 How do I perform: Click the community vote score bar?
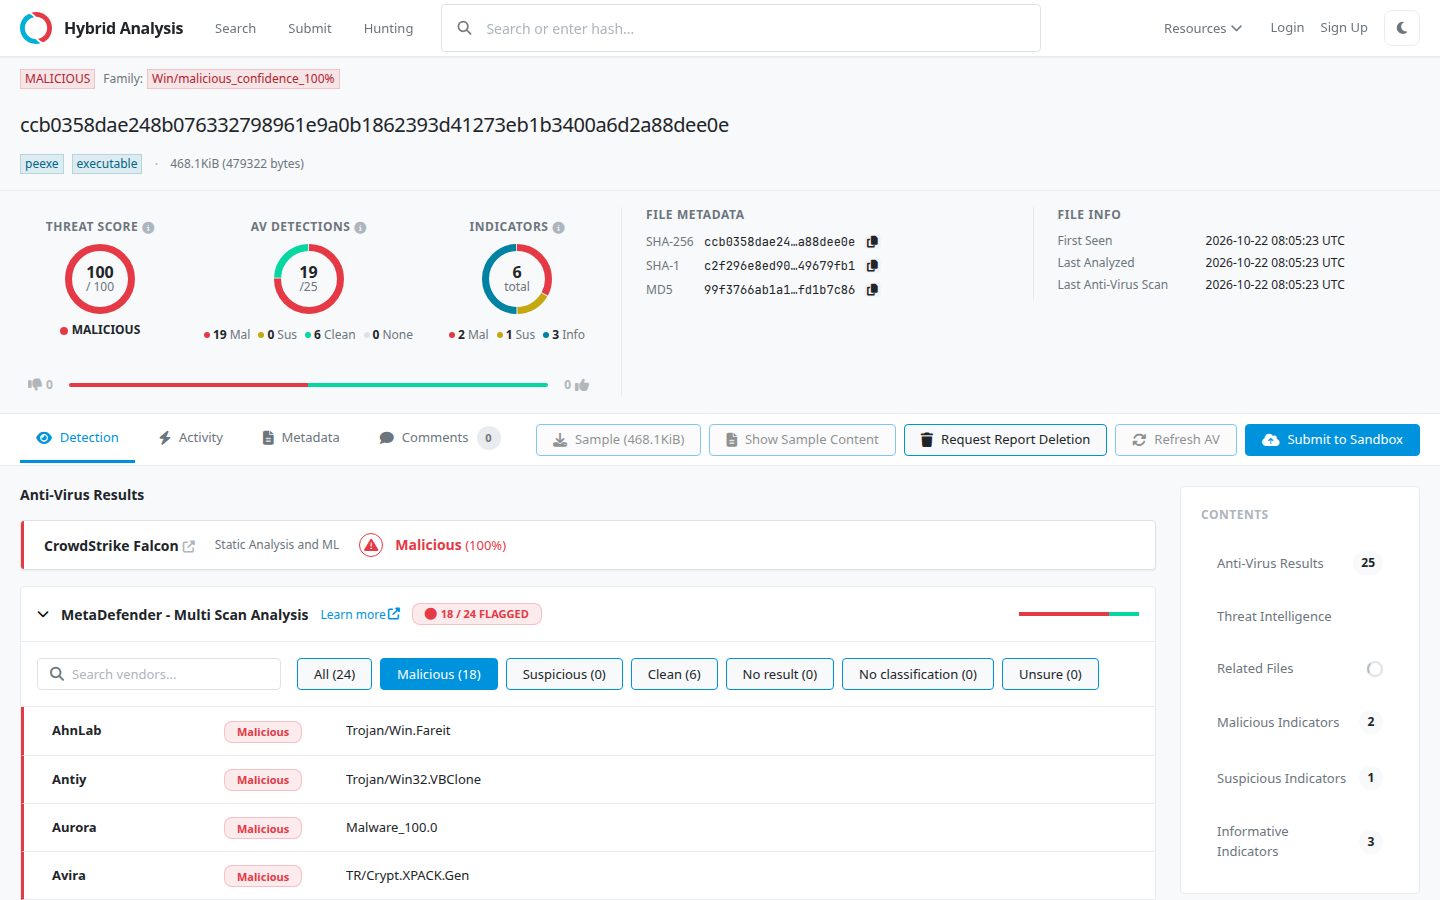point(308,384)
